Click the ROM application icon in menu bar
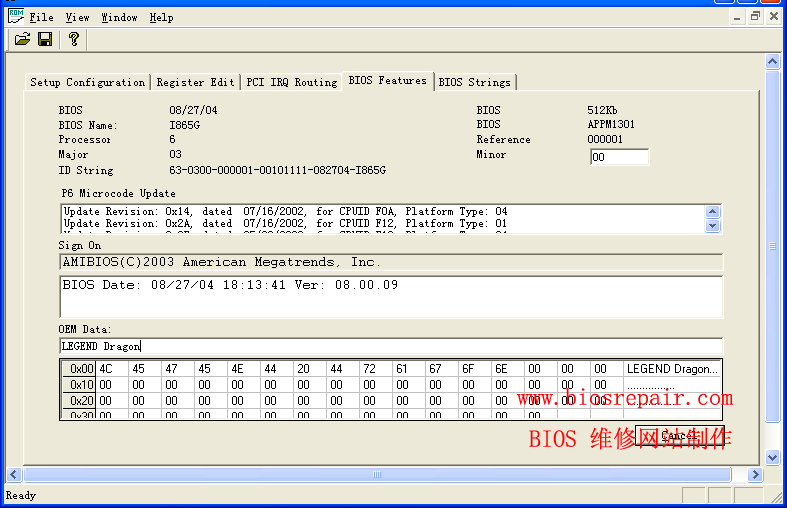Image resolution: width=787 pixels, height=508 pixels. click(x=16, y=16)
